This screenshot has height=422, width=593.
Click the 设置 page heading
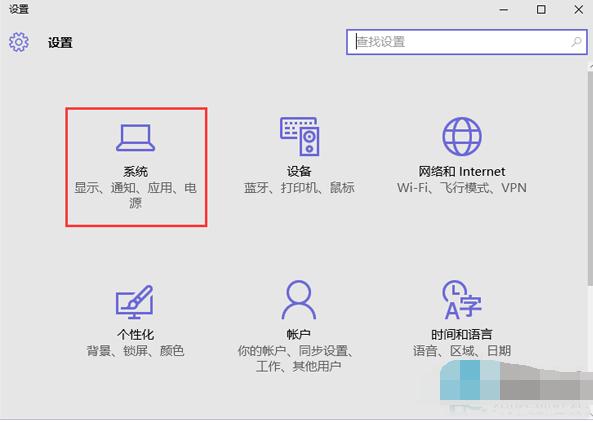60,42
